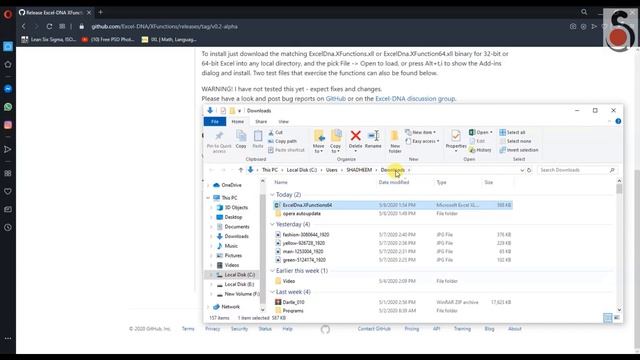Click browser back arrow
This screenshot has width=640, height=360.
coord(24,26)
